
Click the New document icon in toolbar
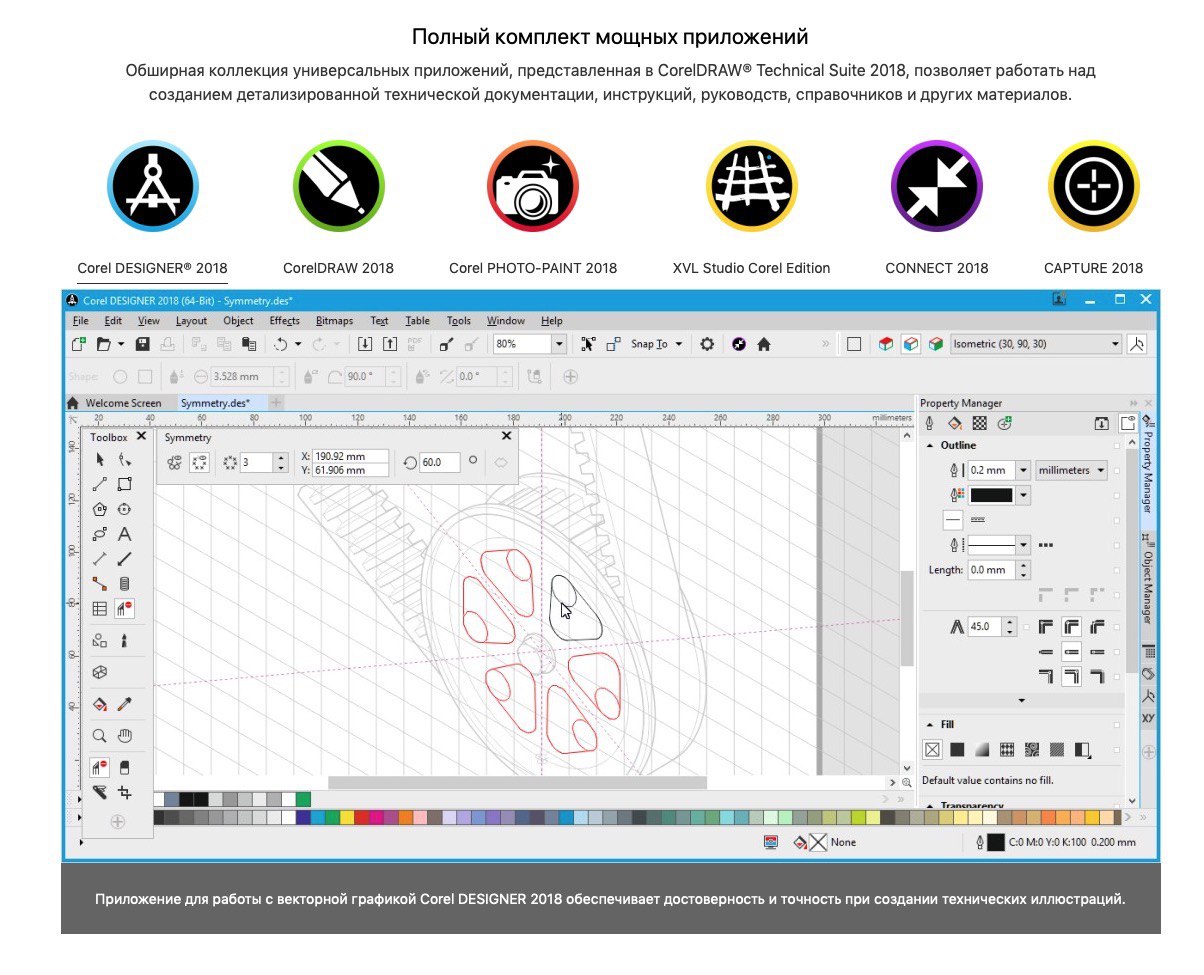tap(79, 344)
